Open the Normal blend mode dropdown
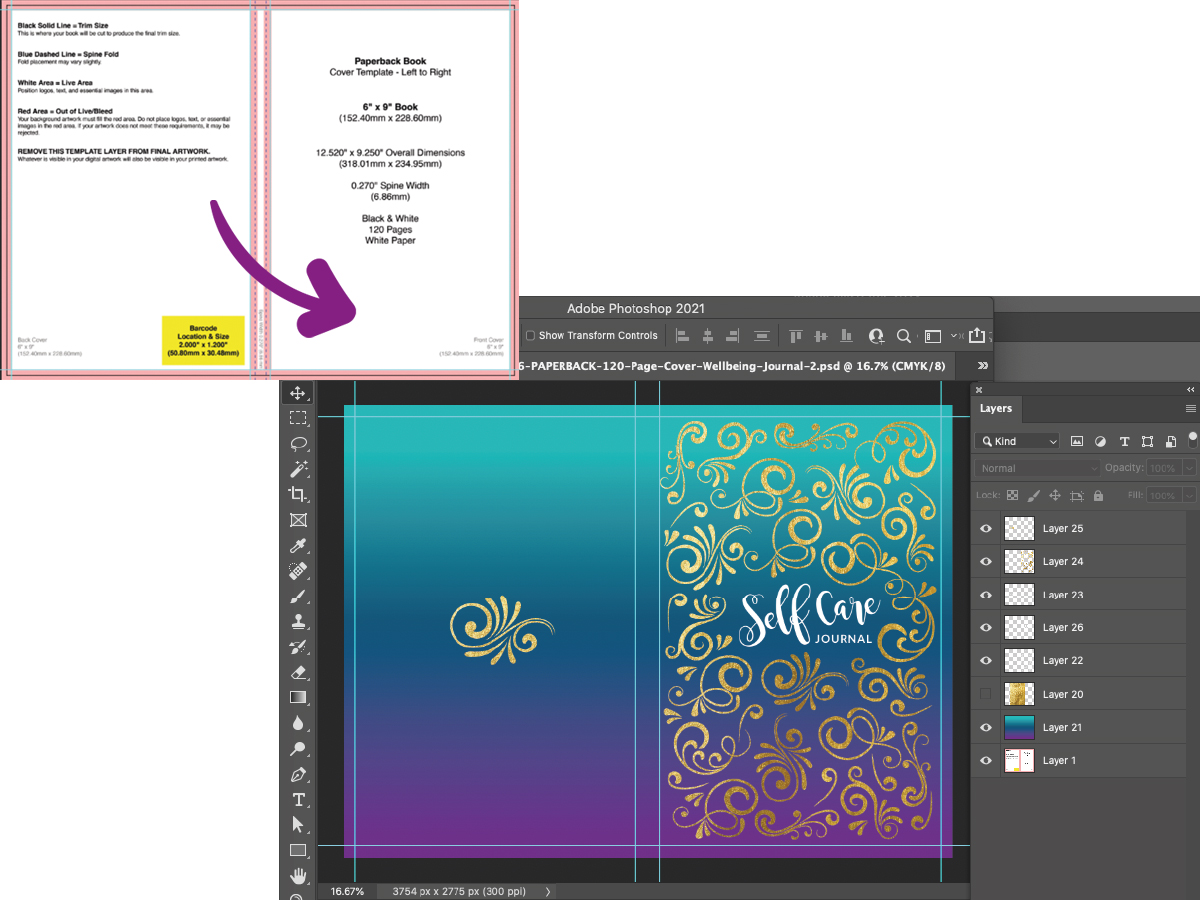This screenshot has height=900, width=1200. pos(1037,468)
